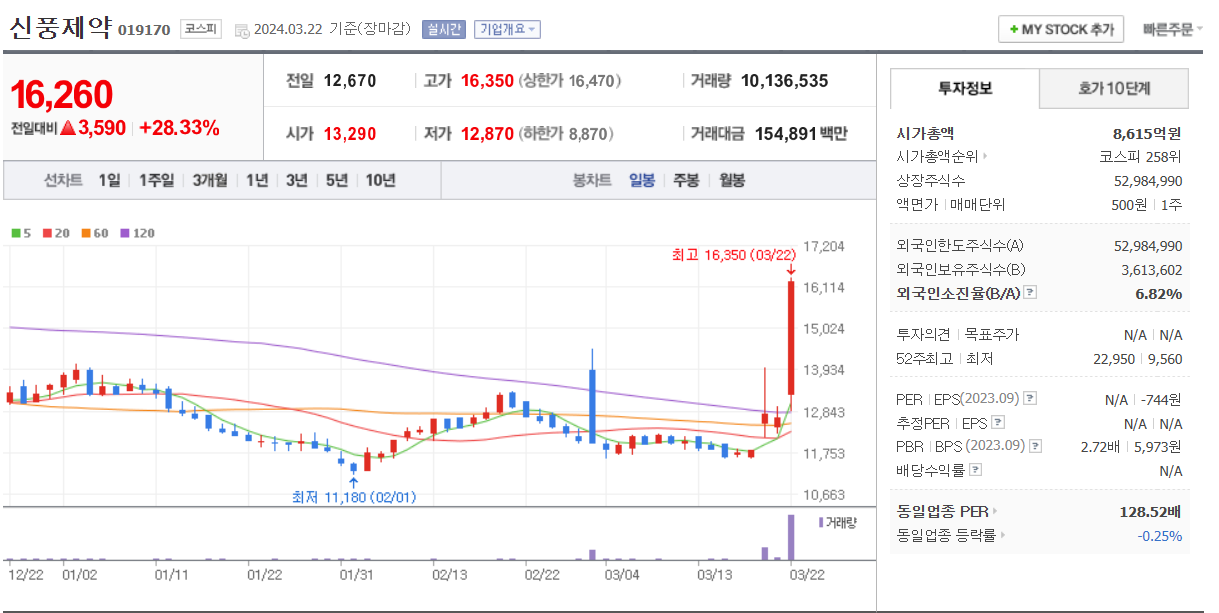Click the tall red 03/22 candlestick
Image resolution: width=1219 pixels, height=613 pixels.
[791, 338]
